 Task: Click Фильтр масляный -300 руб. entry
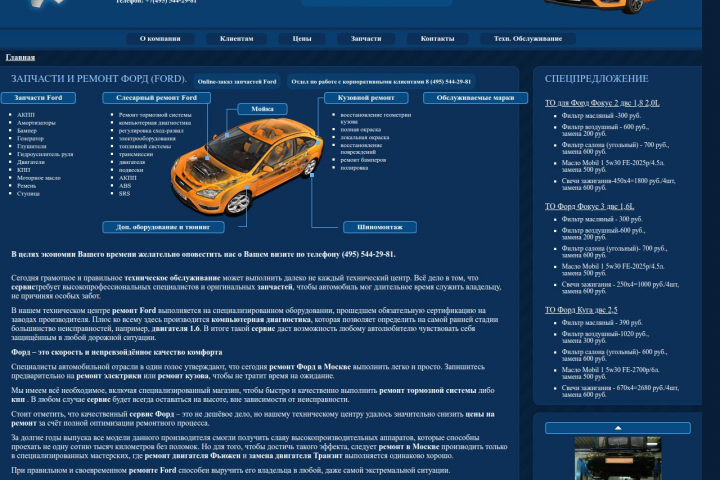(601, 116)
